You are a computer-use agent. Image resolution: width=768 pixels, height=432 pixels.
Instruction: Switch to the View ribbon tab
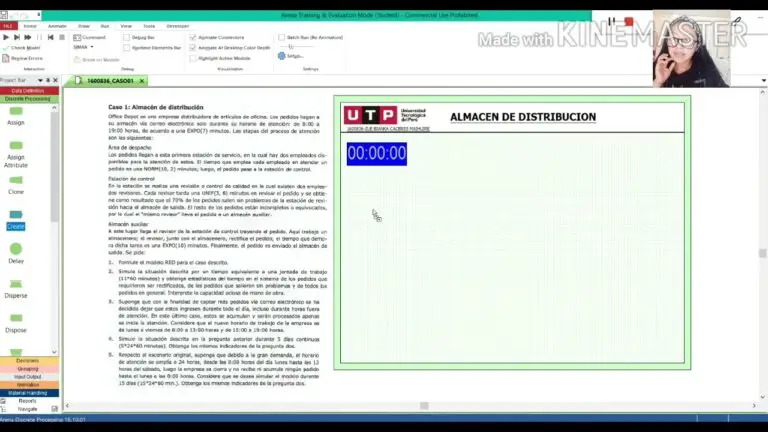pyautogui.click(x=126, y=26)
